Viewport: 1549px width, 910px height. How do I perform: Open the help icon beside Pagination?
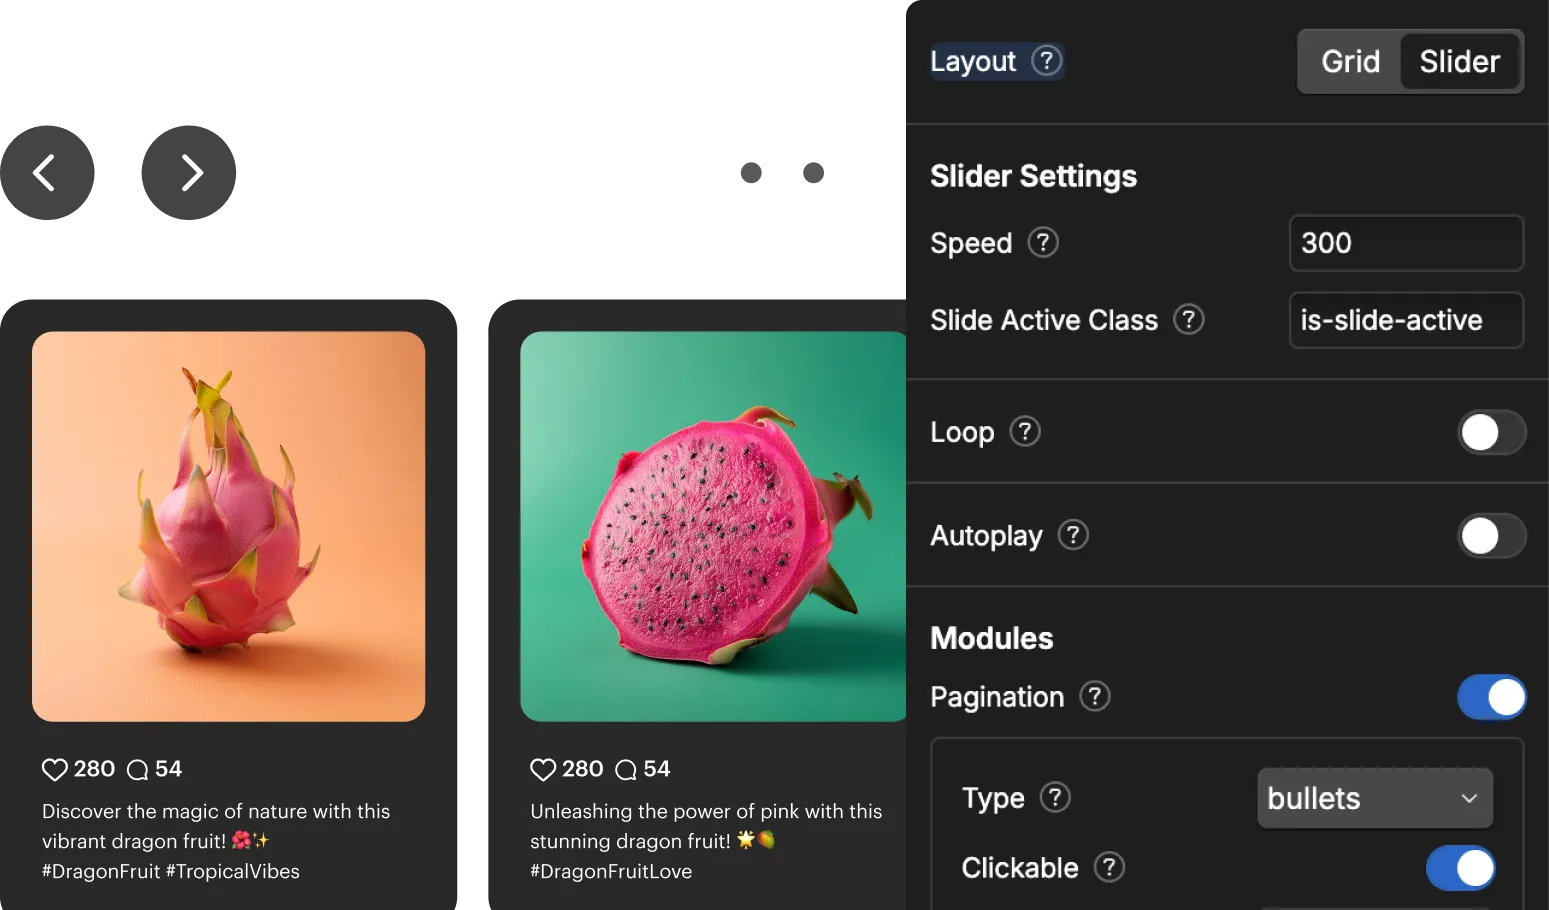click(x=1095, y=696)
